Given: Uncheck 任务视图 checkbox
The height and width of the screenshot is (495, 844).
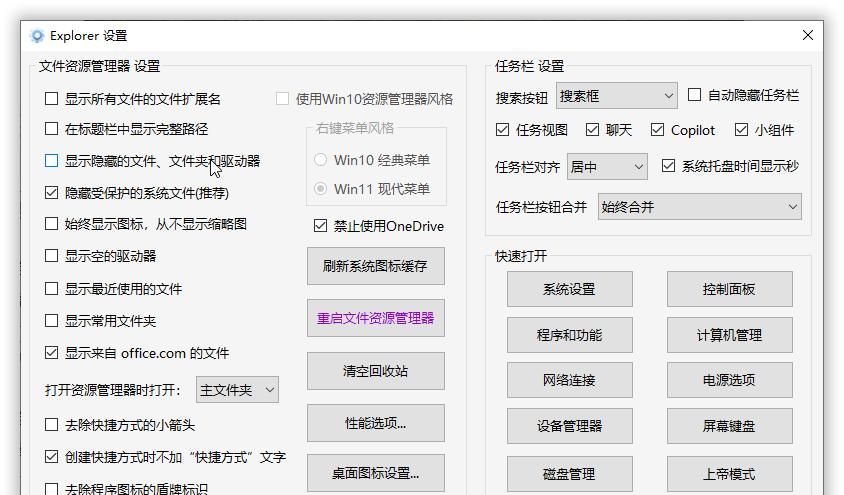Looking at the screenshot, I should tap(502, 130).
